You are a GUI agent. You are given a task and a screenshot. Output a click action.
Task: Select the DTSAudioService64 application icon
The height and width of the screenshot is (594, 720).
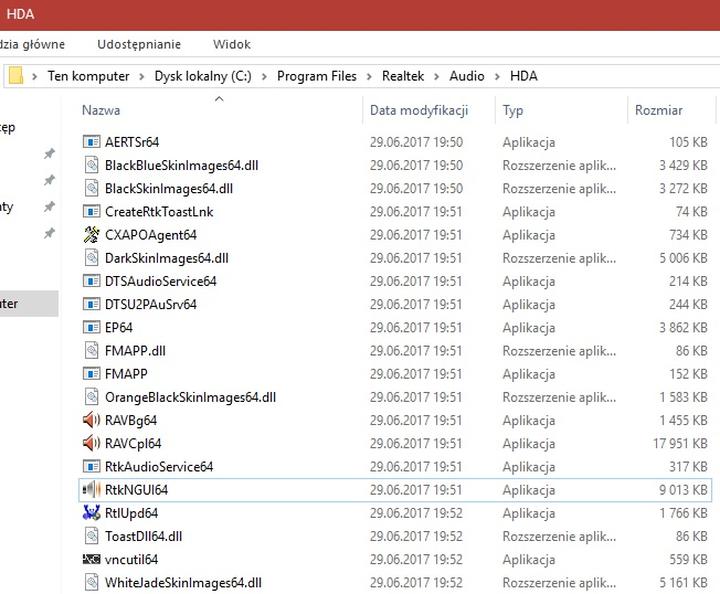tap(91, 281)
